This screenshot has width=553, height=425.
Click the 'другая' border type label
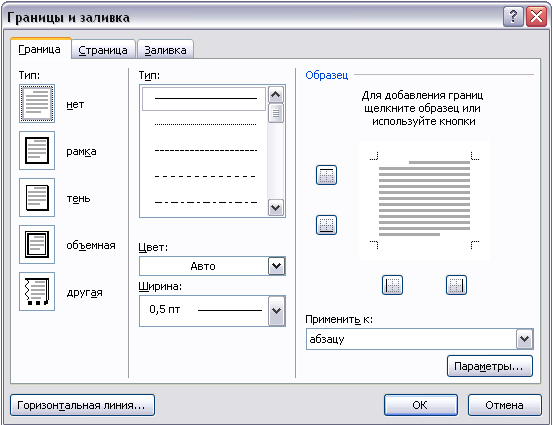tap(84, 292)
